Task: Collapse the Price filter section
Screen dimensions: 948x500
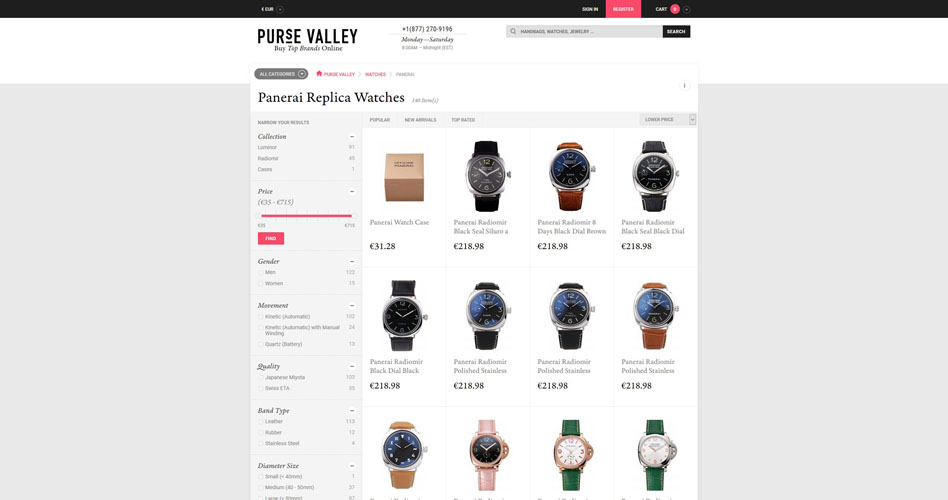Action: click(x=352, y=192)
